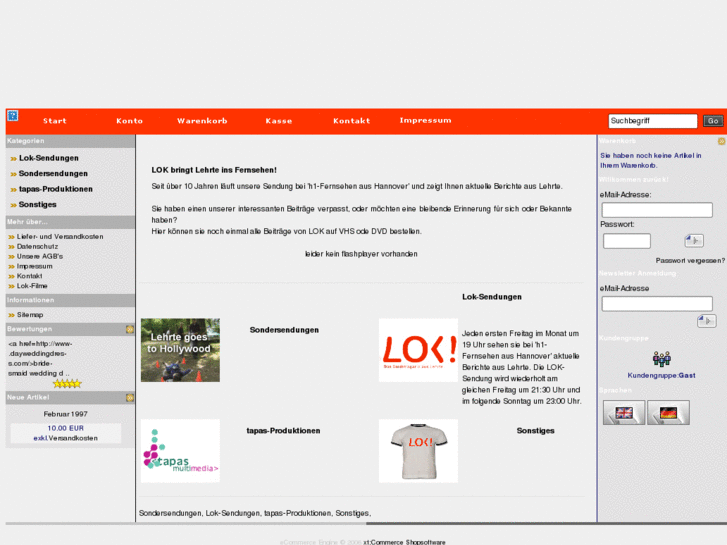Click the LOK! logo thumbnail
The height and width of the screenshot is (545, 727).
point(418,350)
